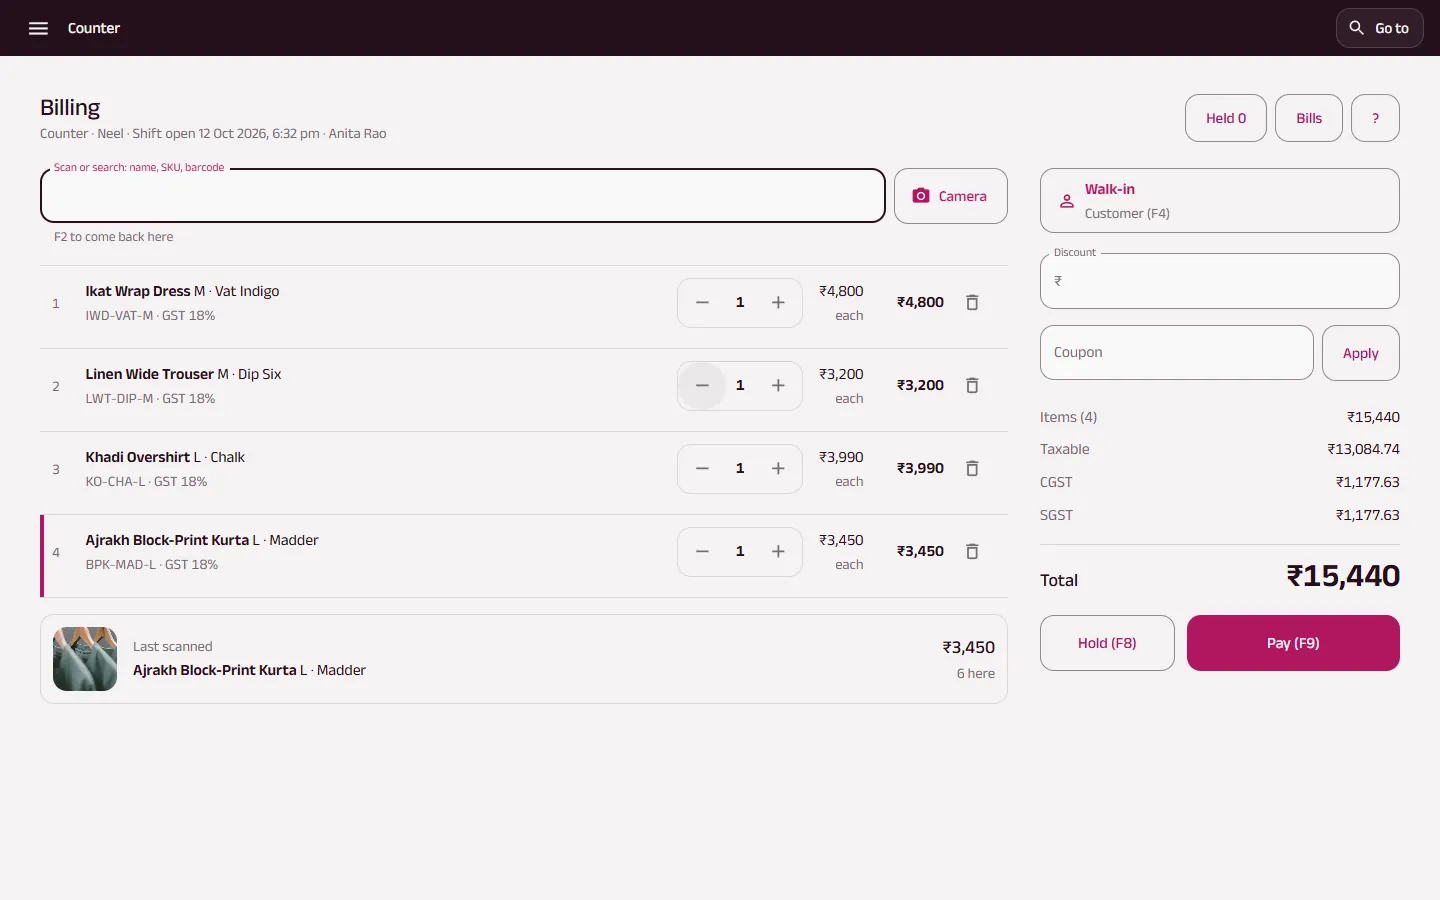Remove Linen Wide Trouser line item
The width and height of the screenshot is (1440, 900).
tap(972, 386)
